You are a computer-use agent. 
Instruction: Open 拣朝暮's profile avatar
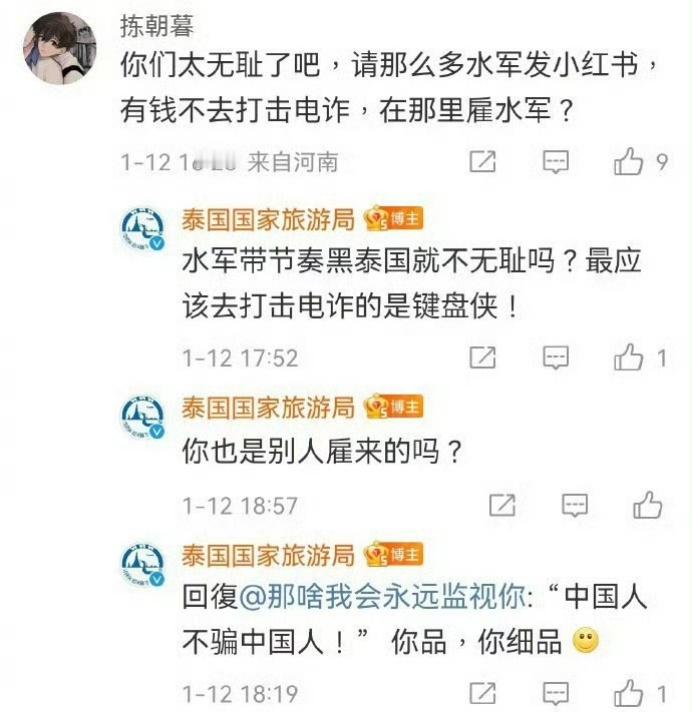[x=59, y=48]
